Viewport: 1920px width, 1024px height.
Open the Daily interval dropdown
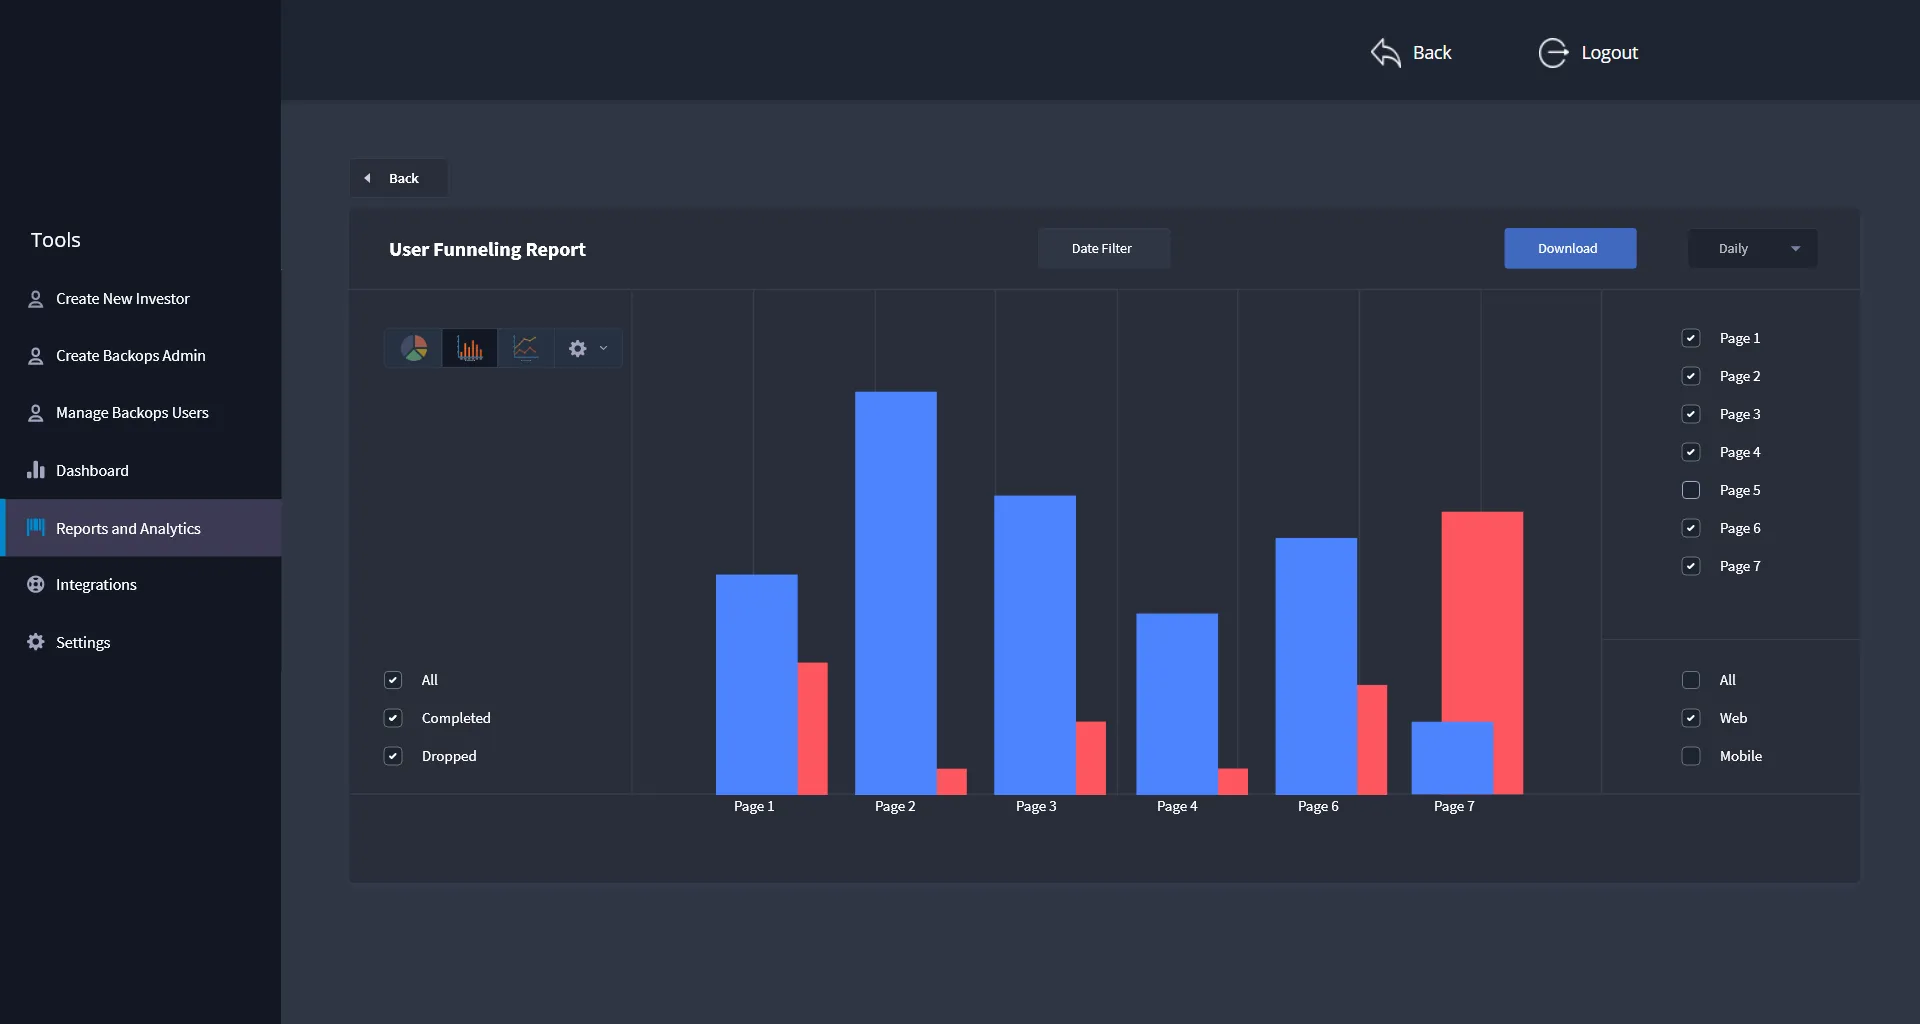[x=1753, y=249]
